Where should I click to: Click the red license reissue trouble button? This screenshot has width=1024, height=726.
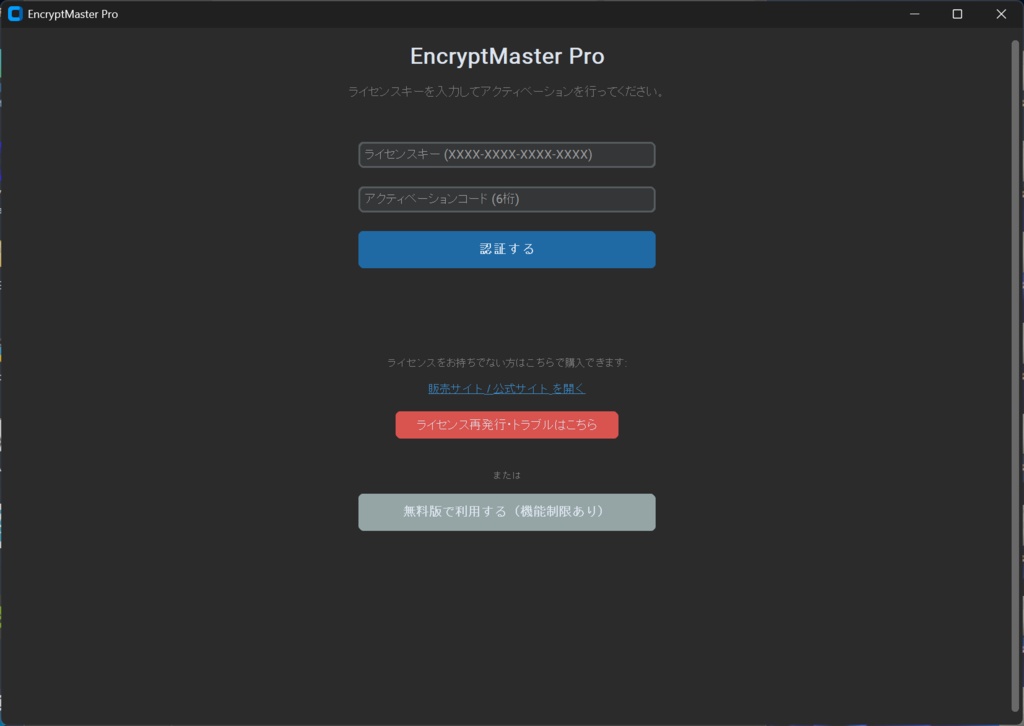pyautogui.click(x=506, y=425)
